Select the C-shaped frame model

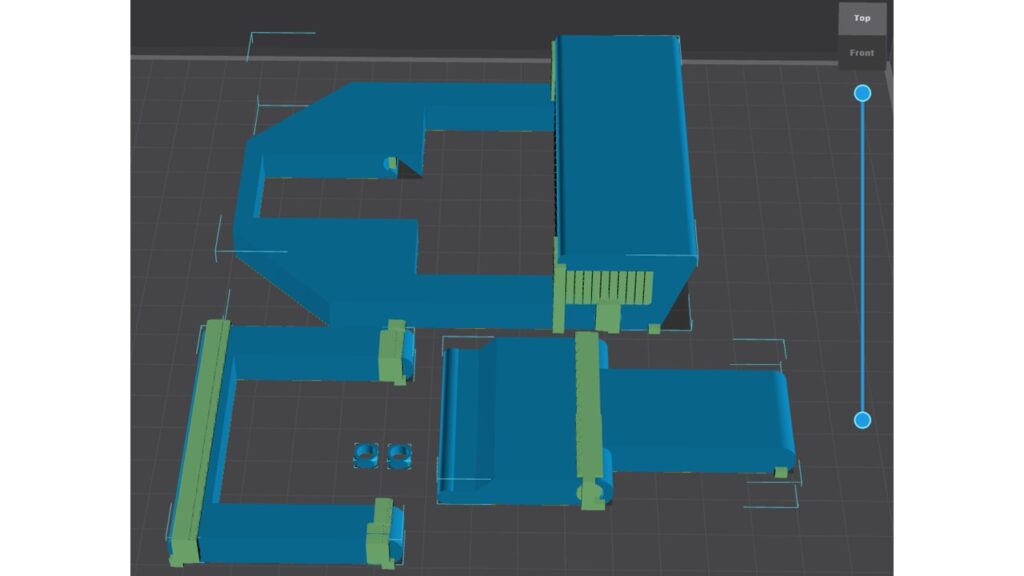[x=392, y=206]
